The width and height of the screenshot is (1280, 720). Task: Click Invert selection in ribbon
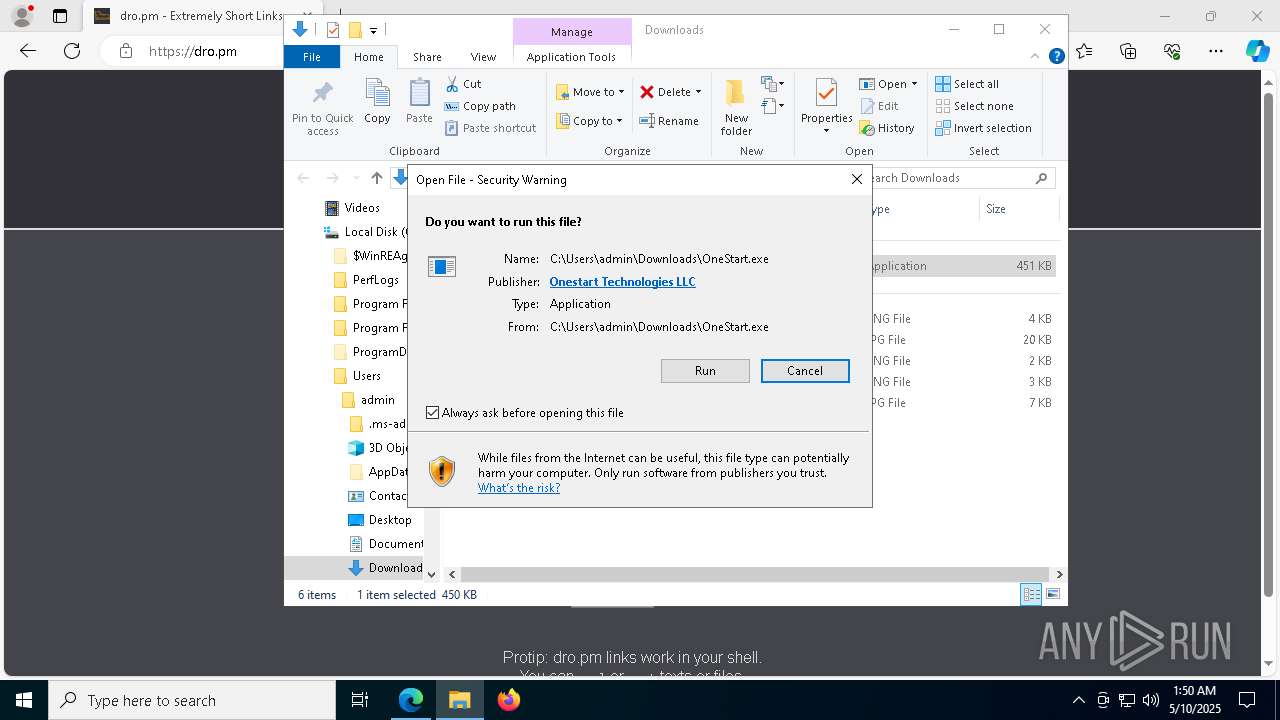983,128
